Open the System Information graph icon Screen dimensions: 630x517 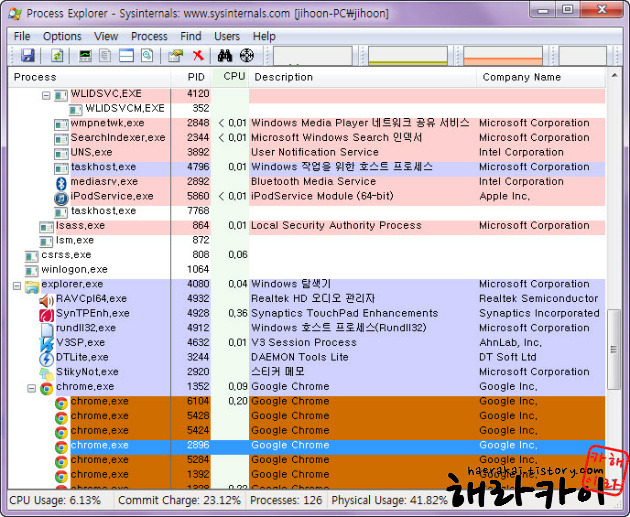tap(85, 55)
